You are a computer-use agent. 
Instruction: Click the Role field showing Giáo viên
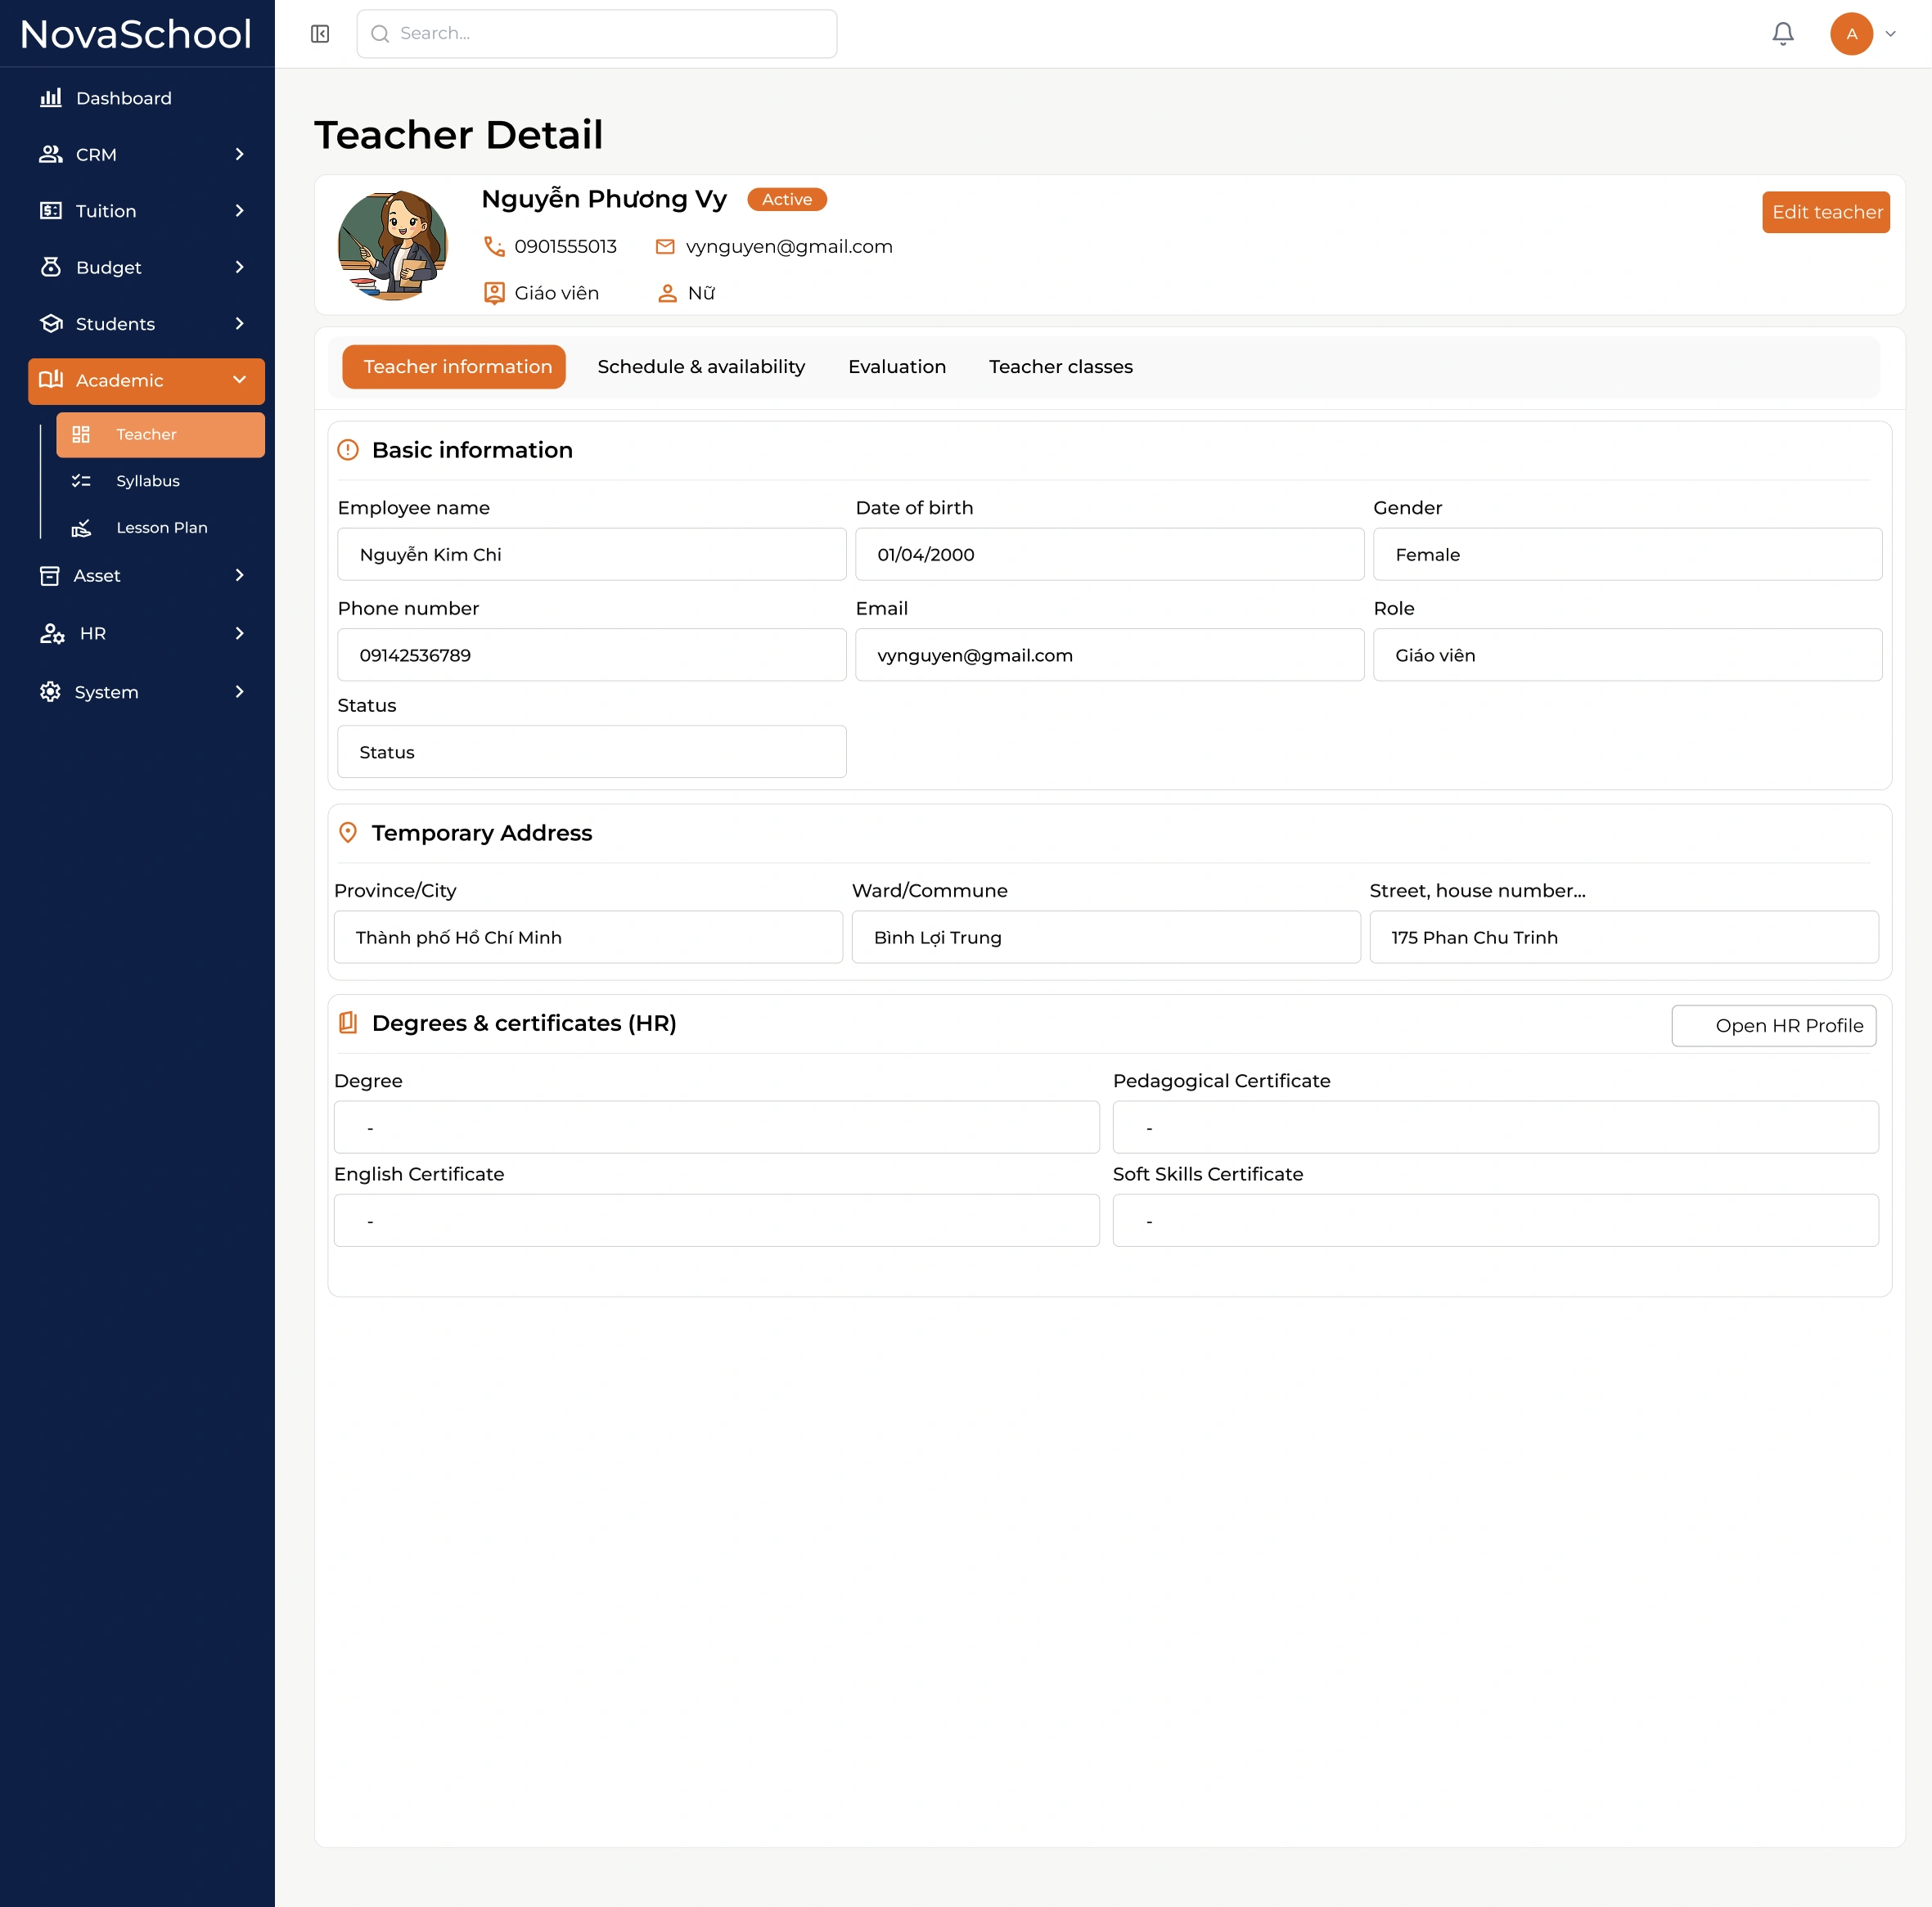click(x=1628, y=655)
